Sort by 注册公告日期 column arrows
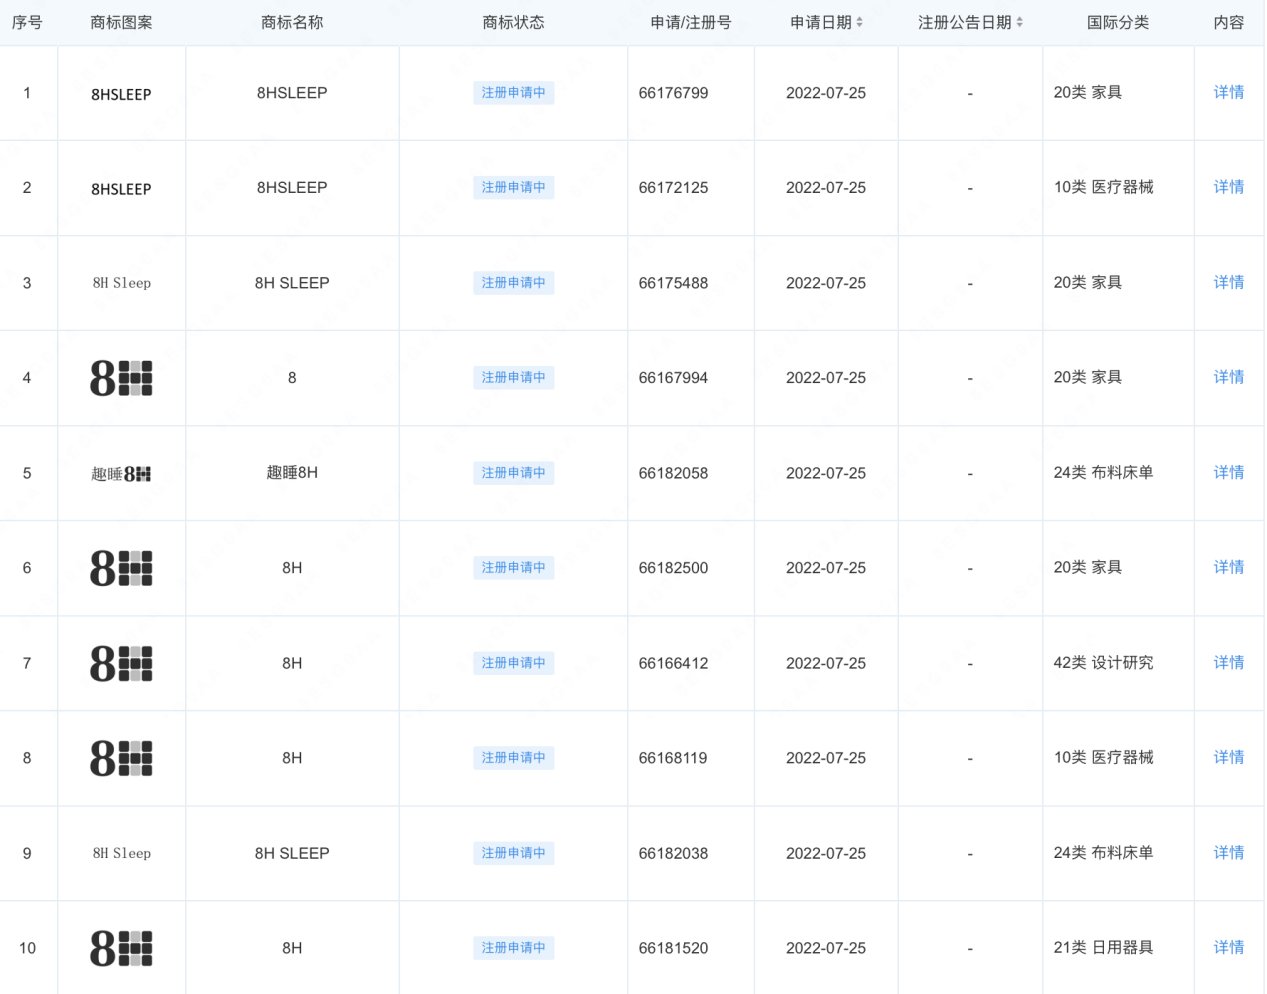Screen dimensions: 1267x994 click(x=1019, y=22)
